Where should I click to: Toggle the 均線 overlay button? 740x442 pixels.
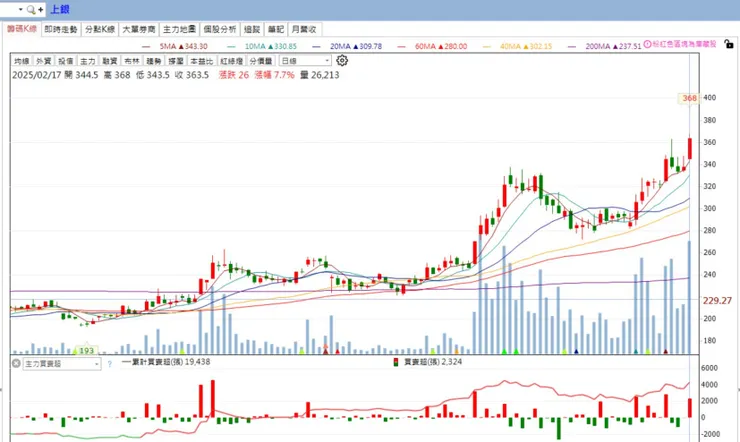pyautogui.click(x=22, y=61)
